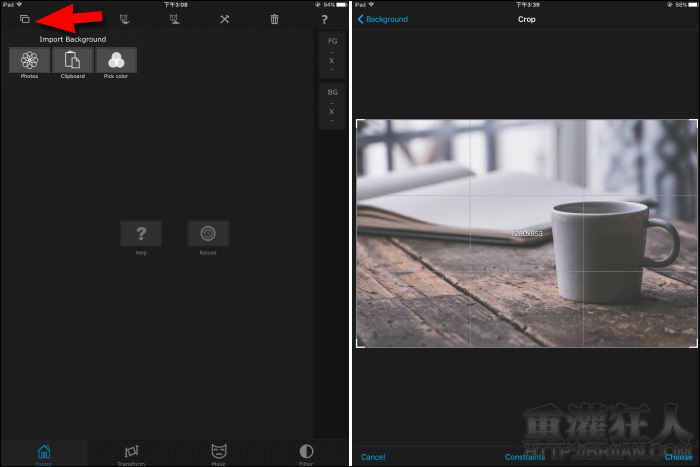Open the Filter tab
Viewport: 700px width, 467px height.
pyautogui.click(x=306, y=453)
